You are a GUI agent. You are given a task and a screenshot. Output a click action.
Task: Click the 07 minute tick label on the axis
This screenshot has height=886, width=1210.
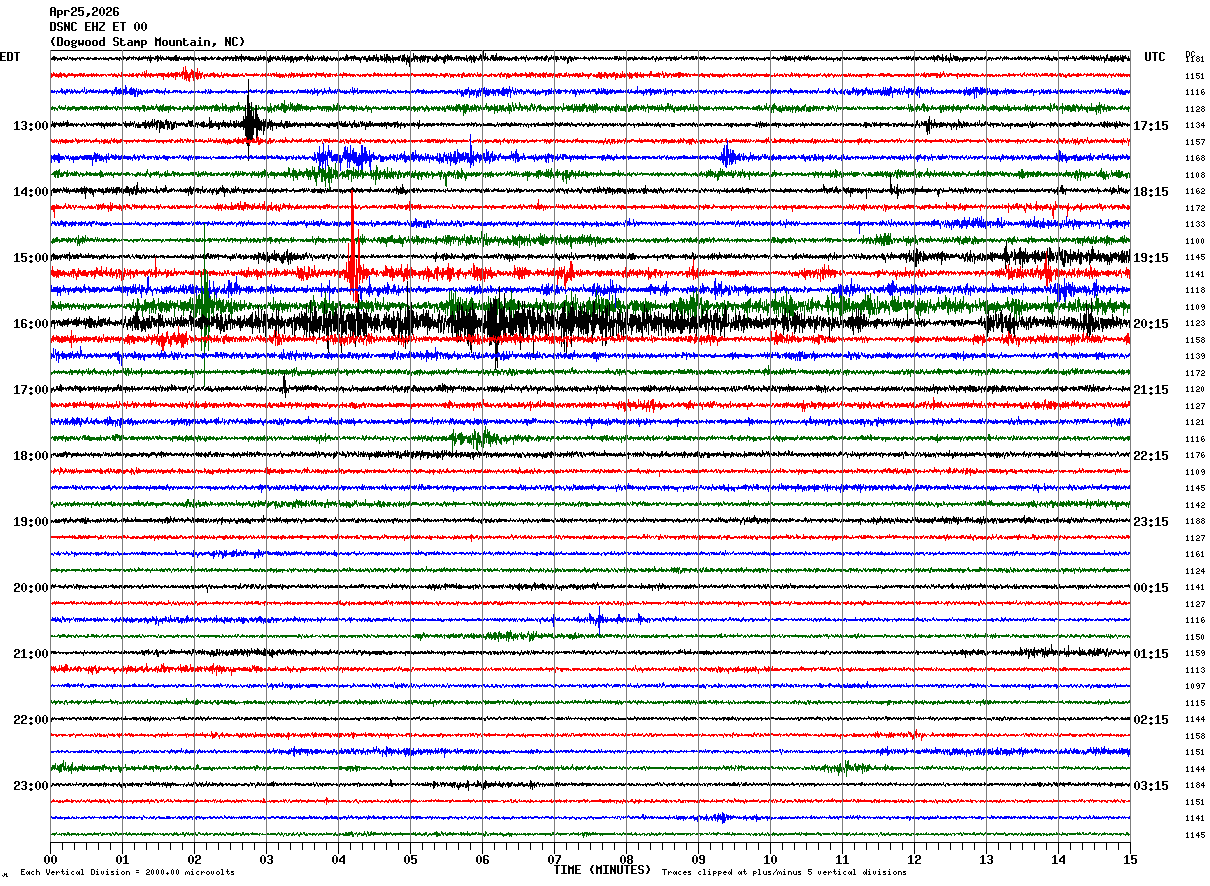(x=554, y=859)
